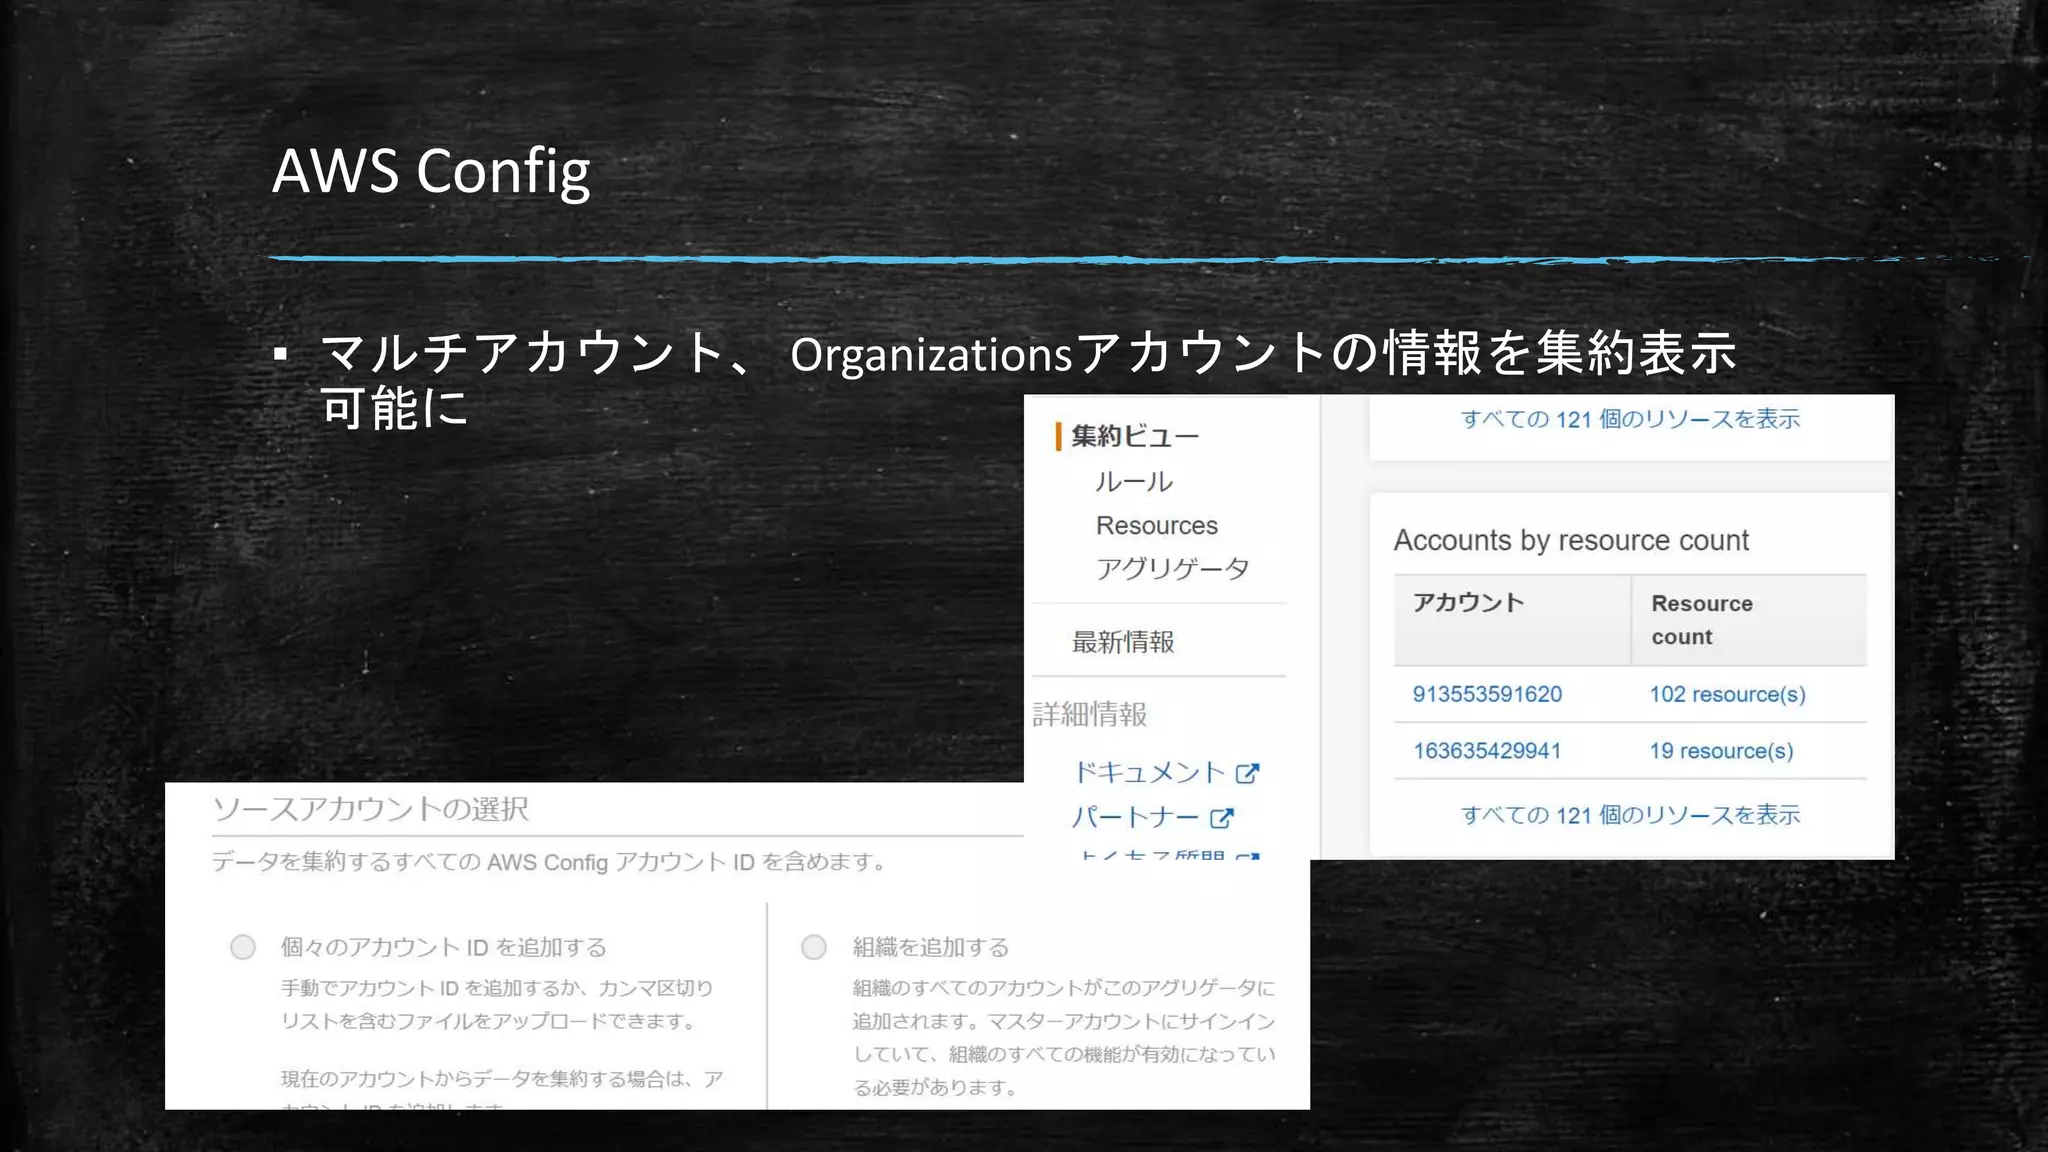Viewport: 2048px width, 1152px height.
Task: Open Resources in the side menu
Action: (1157, 525)
